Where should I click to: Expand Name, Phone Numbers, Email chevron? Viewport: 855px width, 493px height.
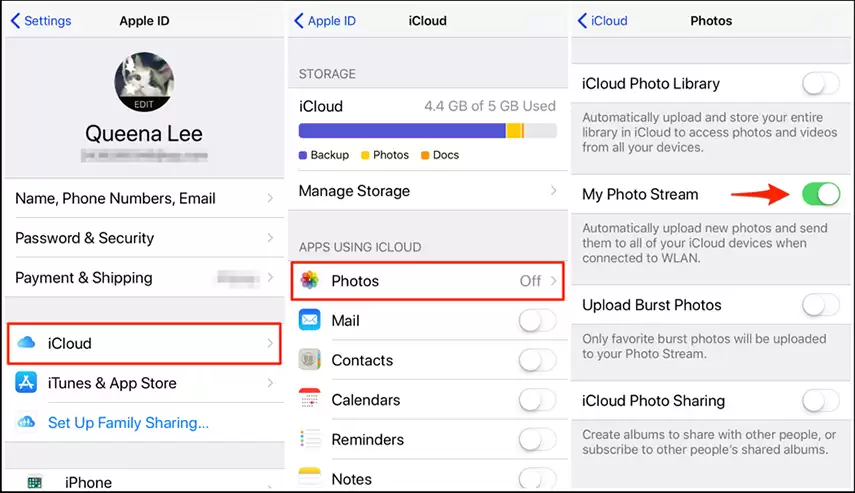270,198
